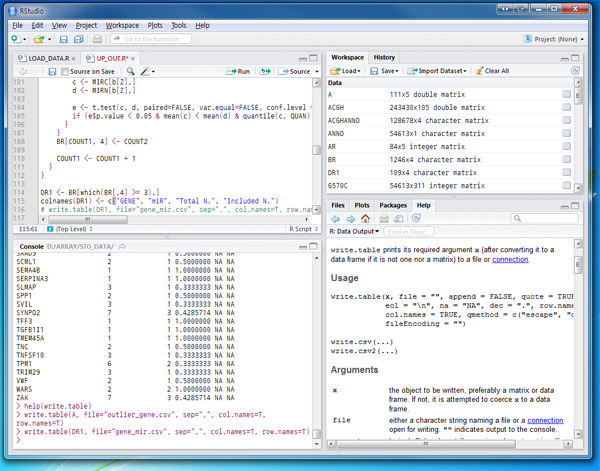Open the Save dropdown in Workspace
600x471 pixels.
point(385,71)
